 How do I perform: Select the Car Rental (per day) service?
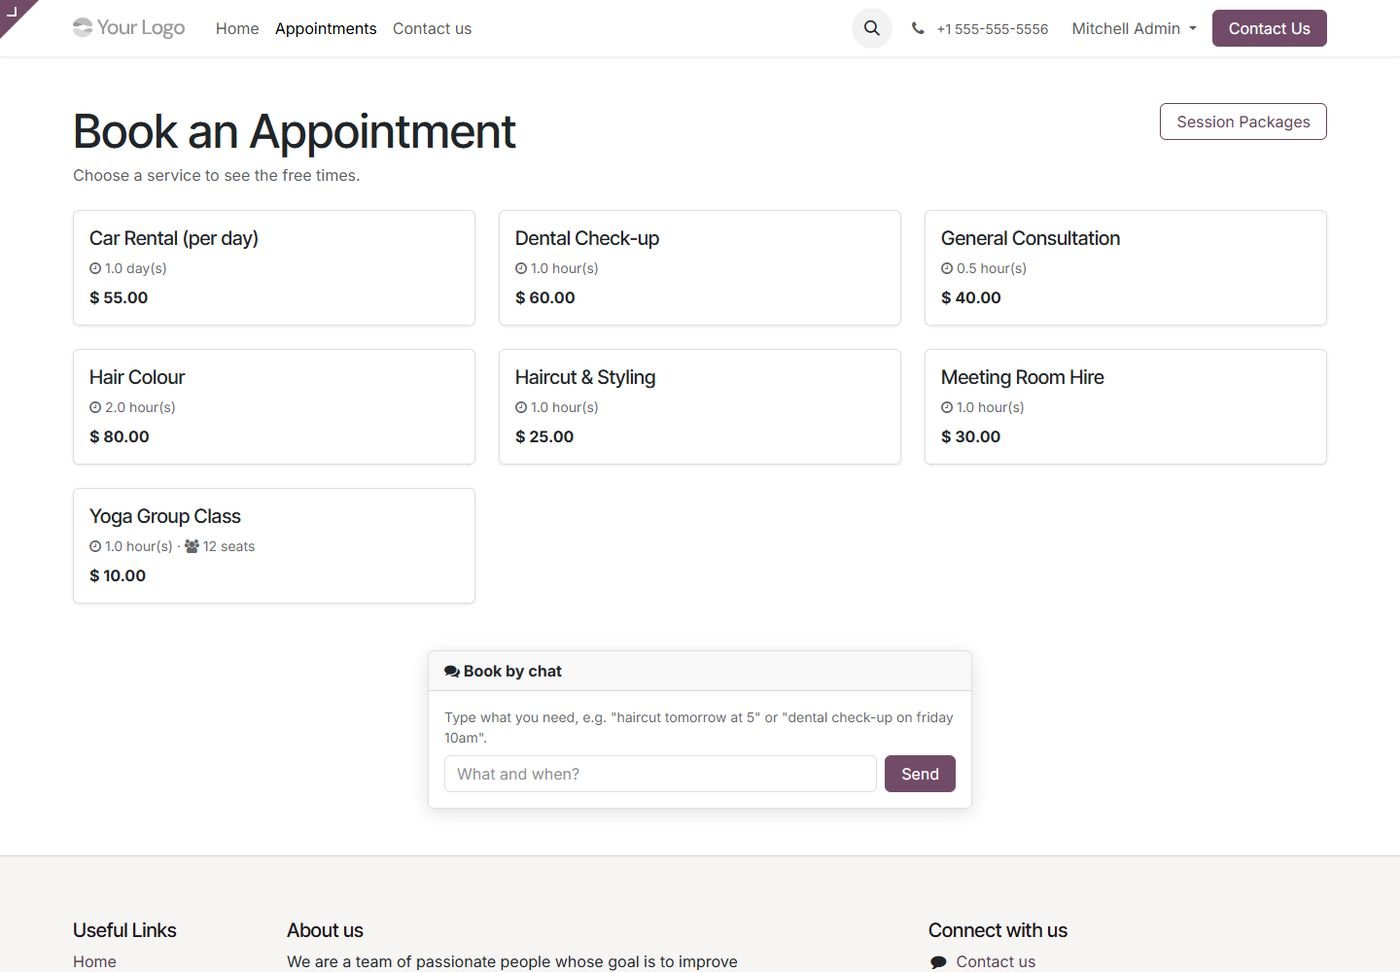[274, 268]
